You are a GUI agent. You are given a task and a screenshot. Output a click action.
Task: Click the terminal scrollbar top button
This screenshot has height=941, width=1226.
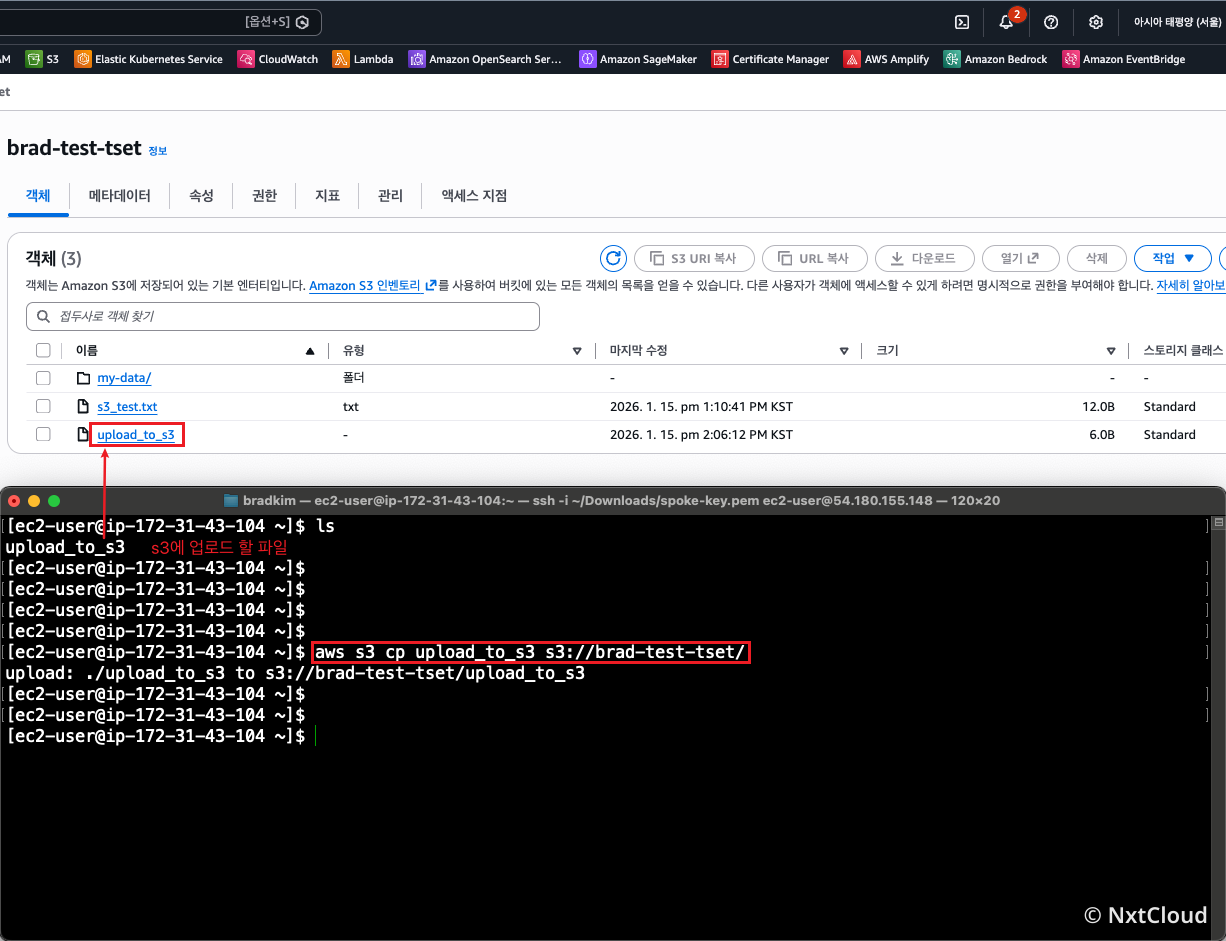point(1218,523)
